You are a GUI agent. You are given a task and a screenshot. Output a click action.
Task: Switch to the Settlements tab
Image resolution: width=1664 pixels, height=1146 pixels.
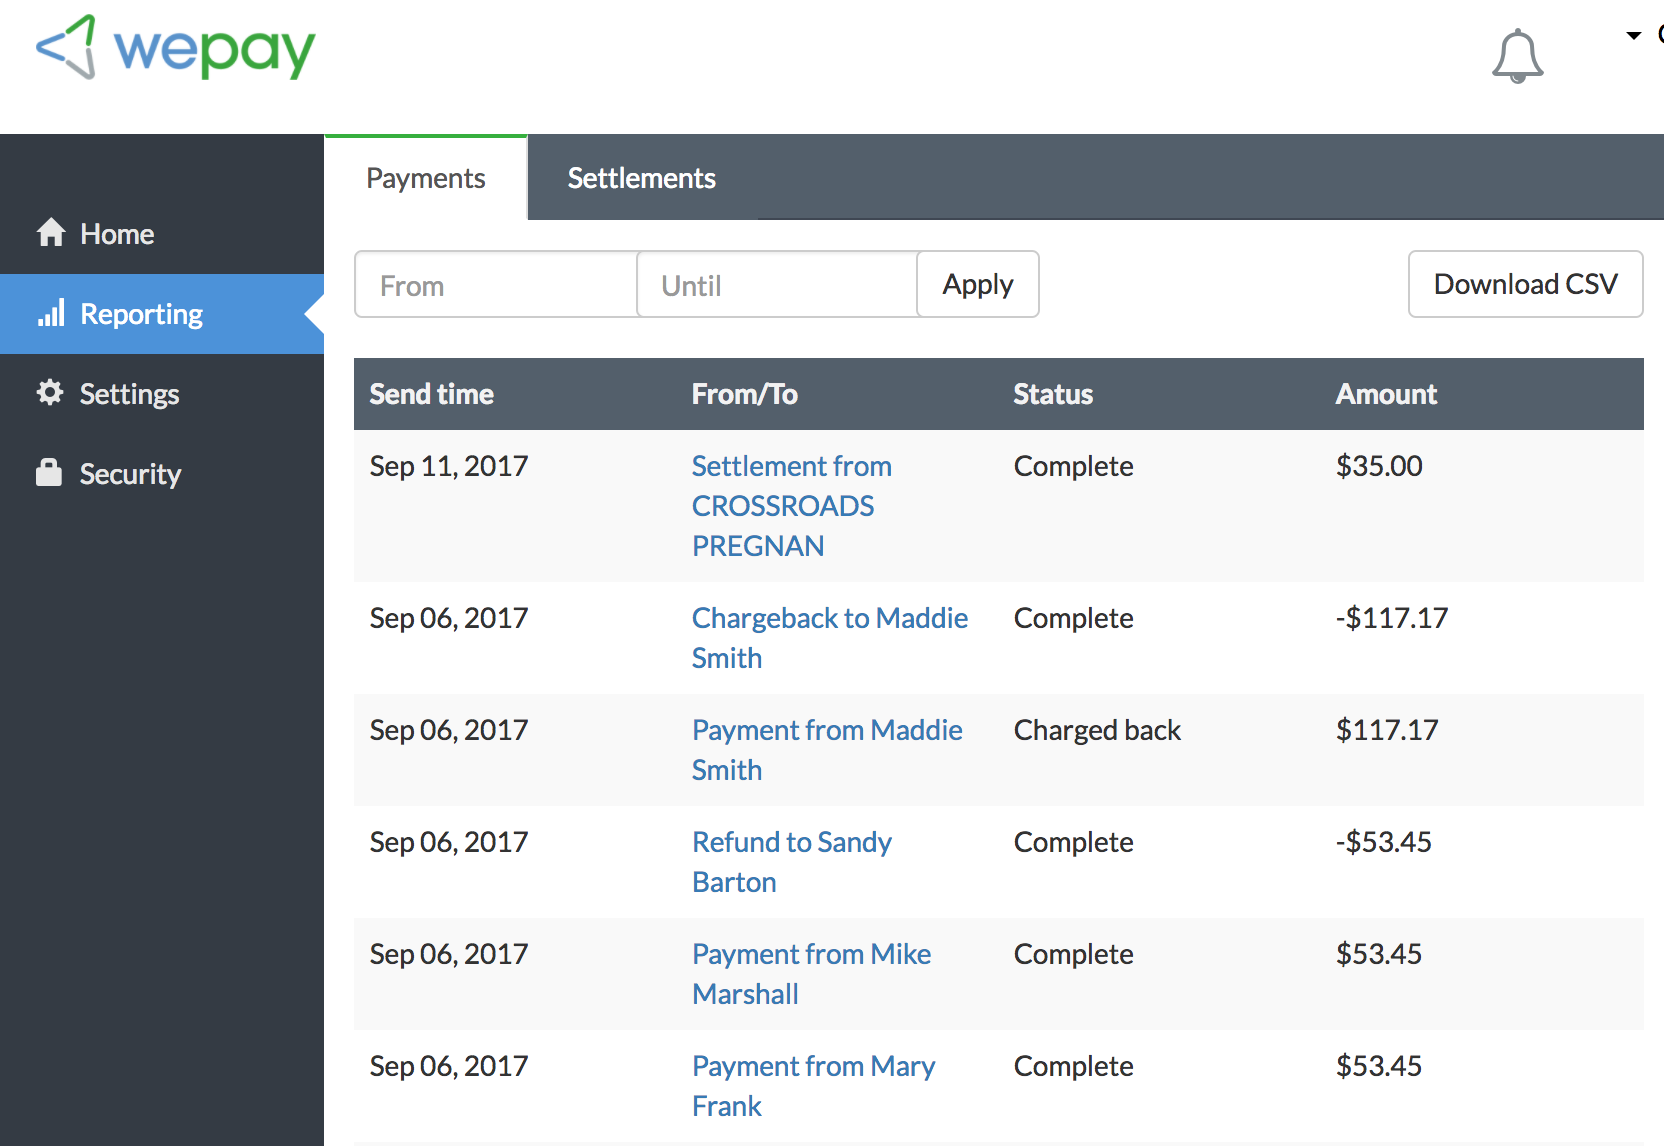642,177
